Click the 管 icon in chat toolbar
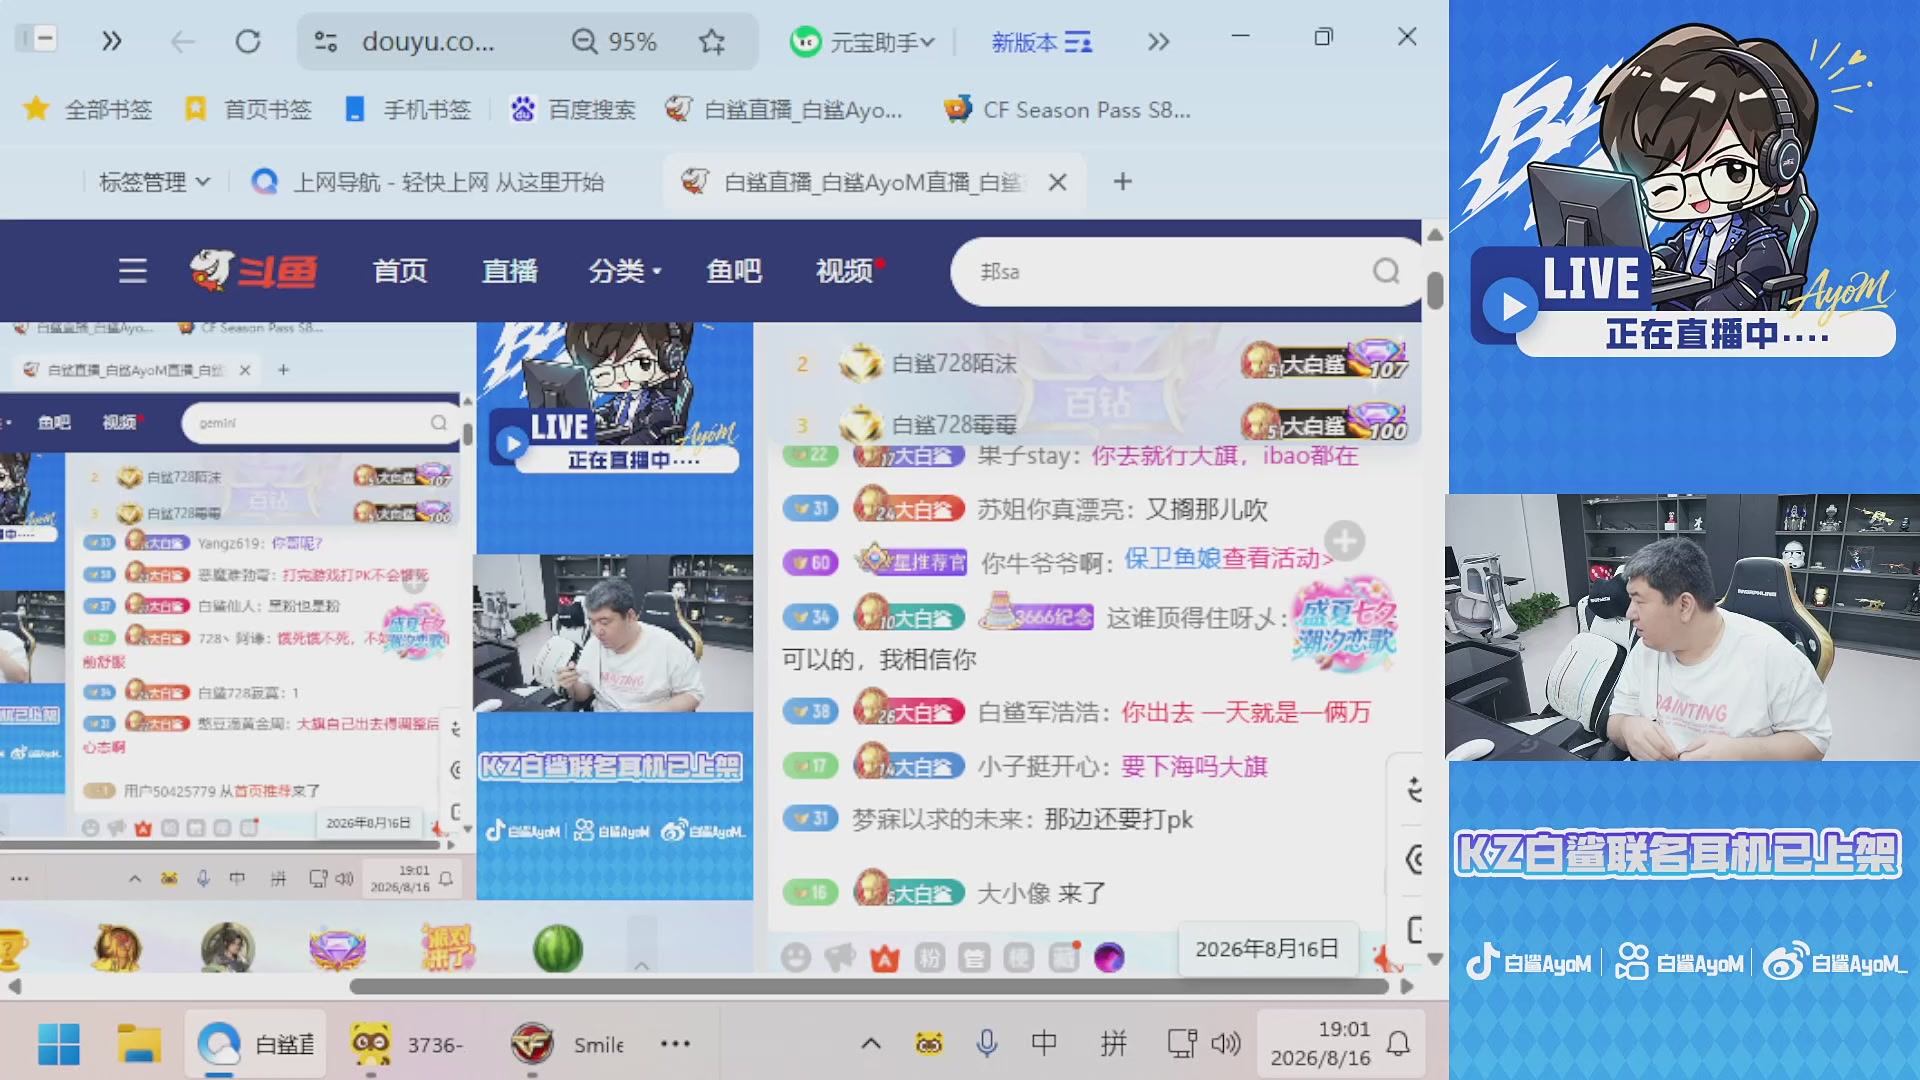The width and height of the screenshot is (1920, 1080). (974, 958)
